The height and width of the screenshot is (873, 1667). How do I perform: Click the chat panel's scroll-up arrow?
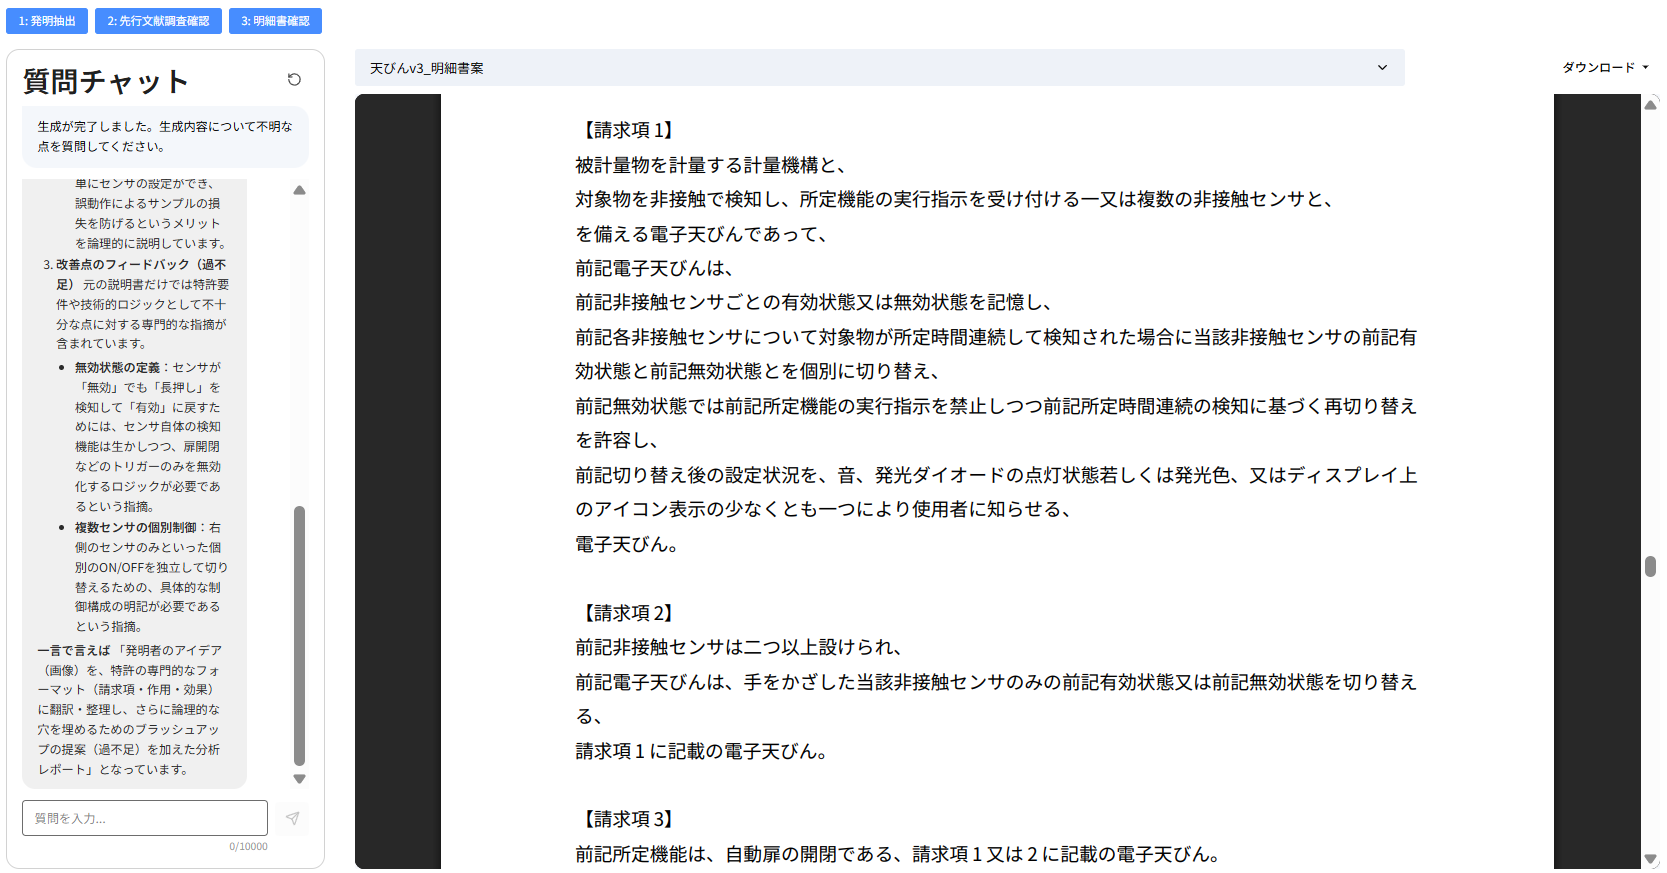[x=299, y=190]
